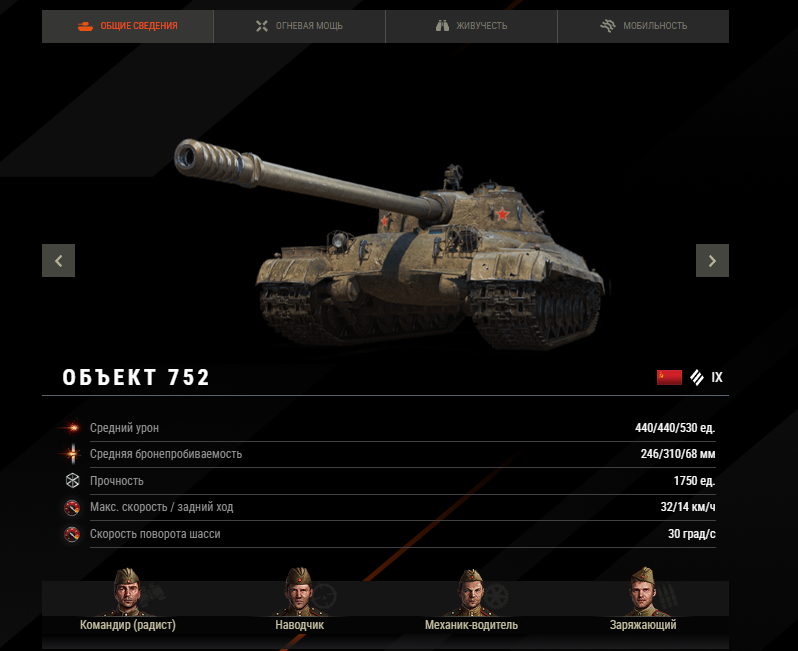Show next tank with right arrow
Viewport: 798px width, 651px height.
712,261
